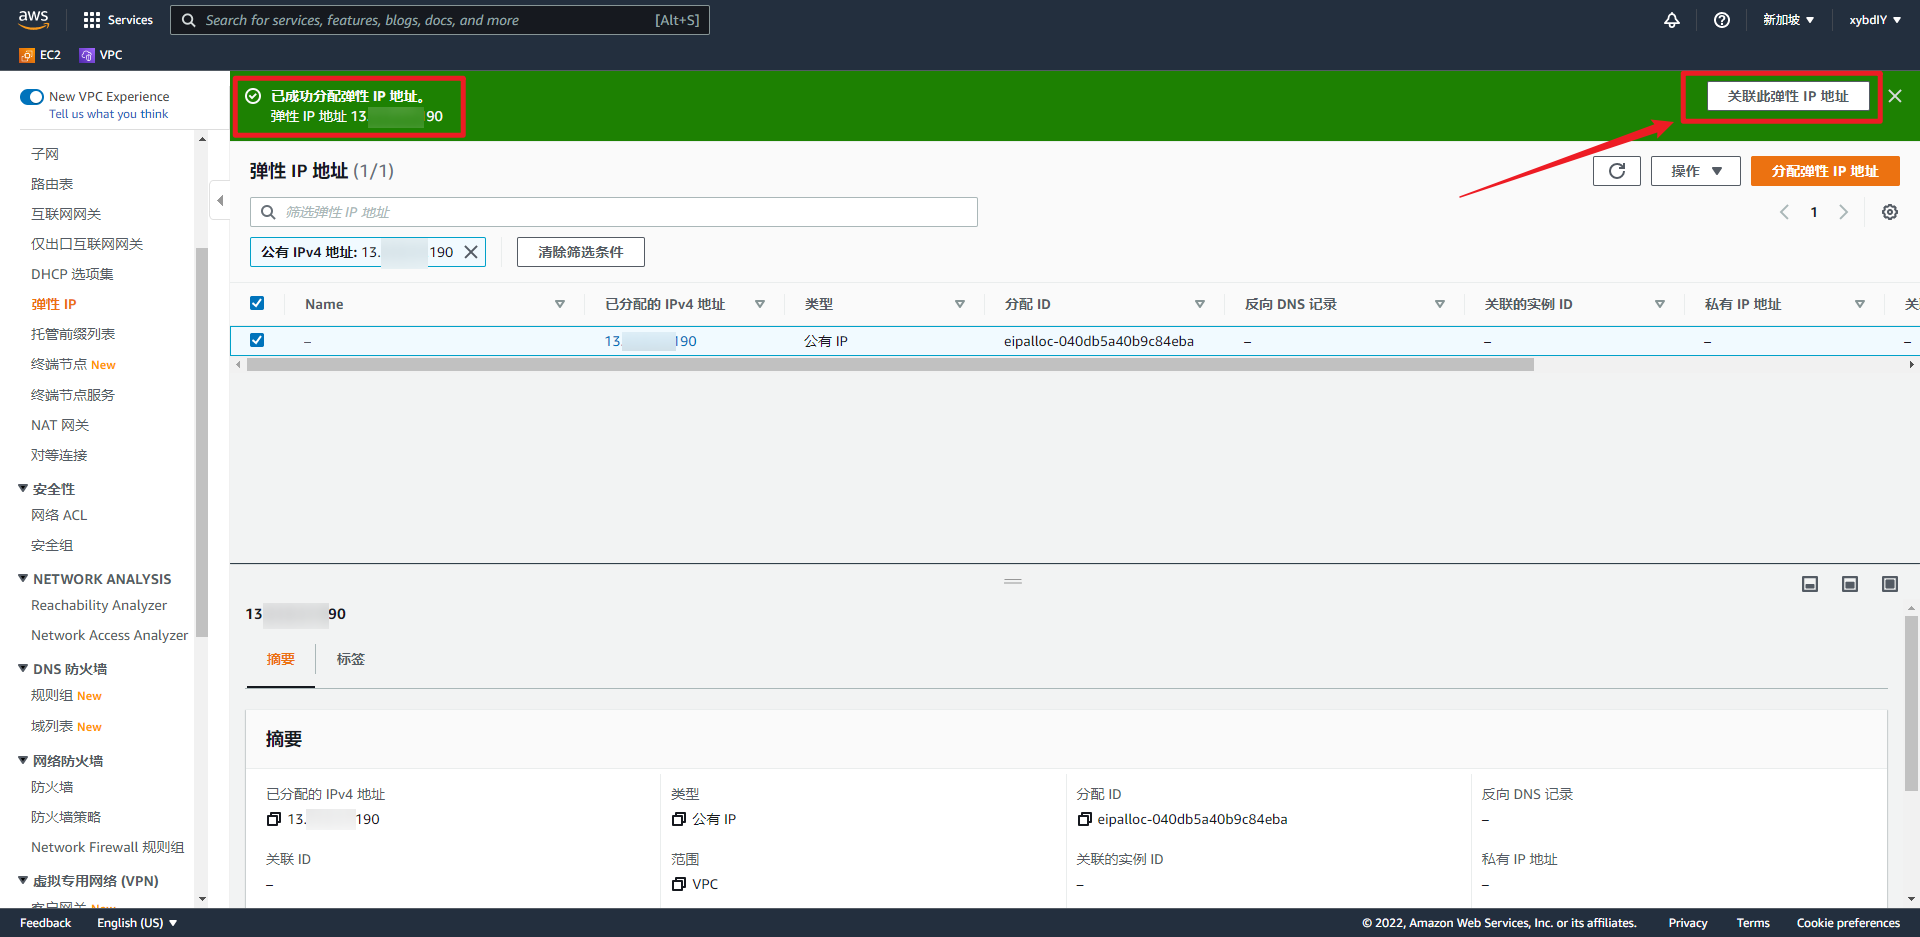Open the elastic IP address link in table row

651,341
